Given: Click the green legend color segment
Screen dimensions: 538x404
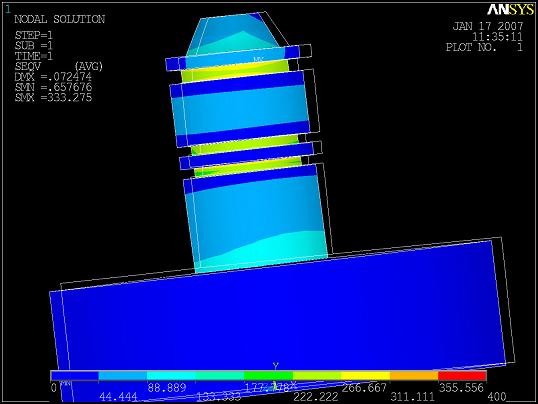Looking at the screenshot, I should click(x=269, y=376).
